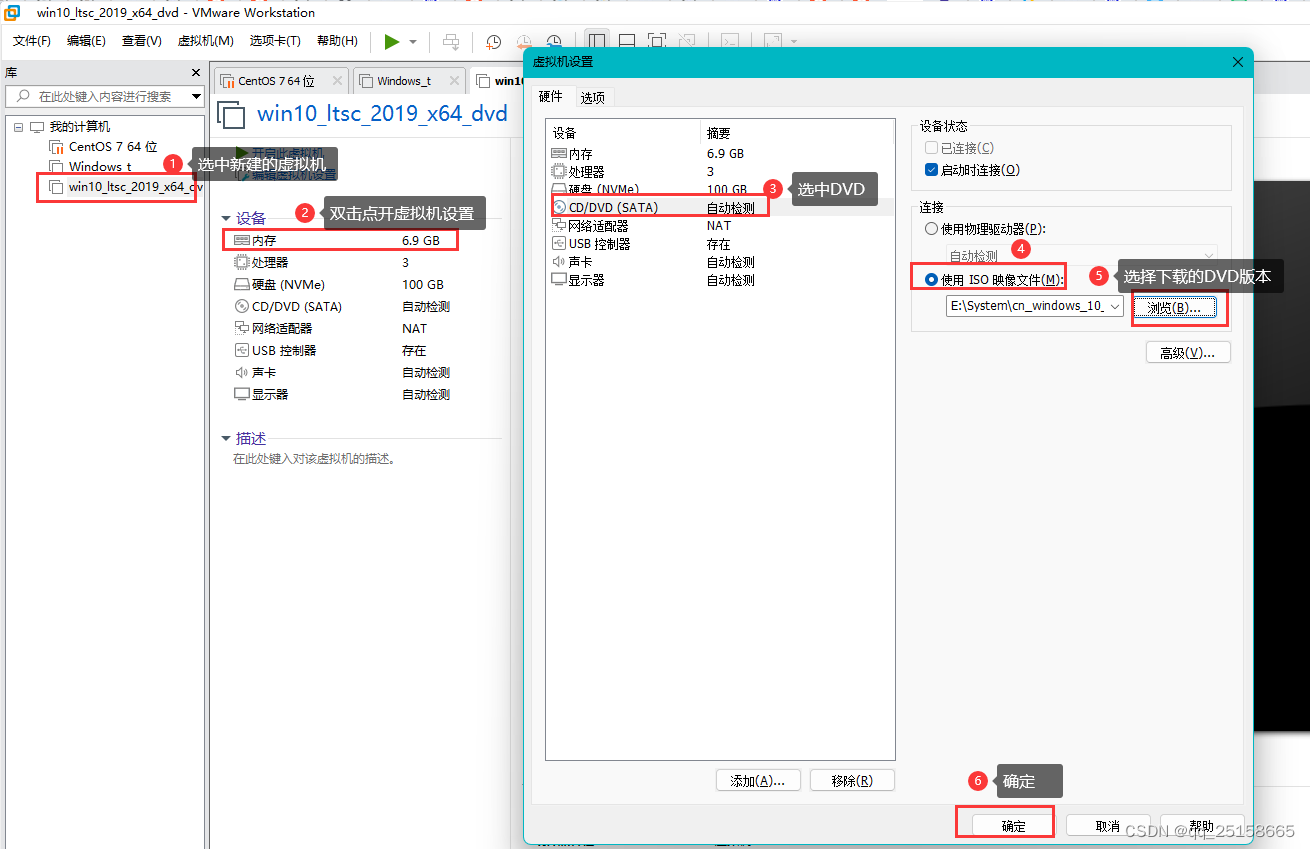Screen dimensions: 1310x849
Task: Toggle the show library panel toolbar icon
Action: pyautogui.click(x=597, y=42)
